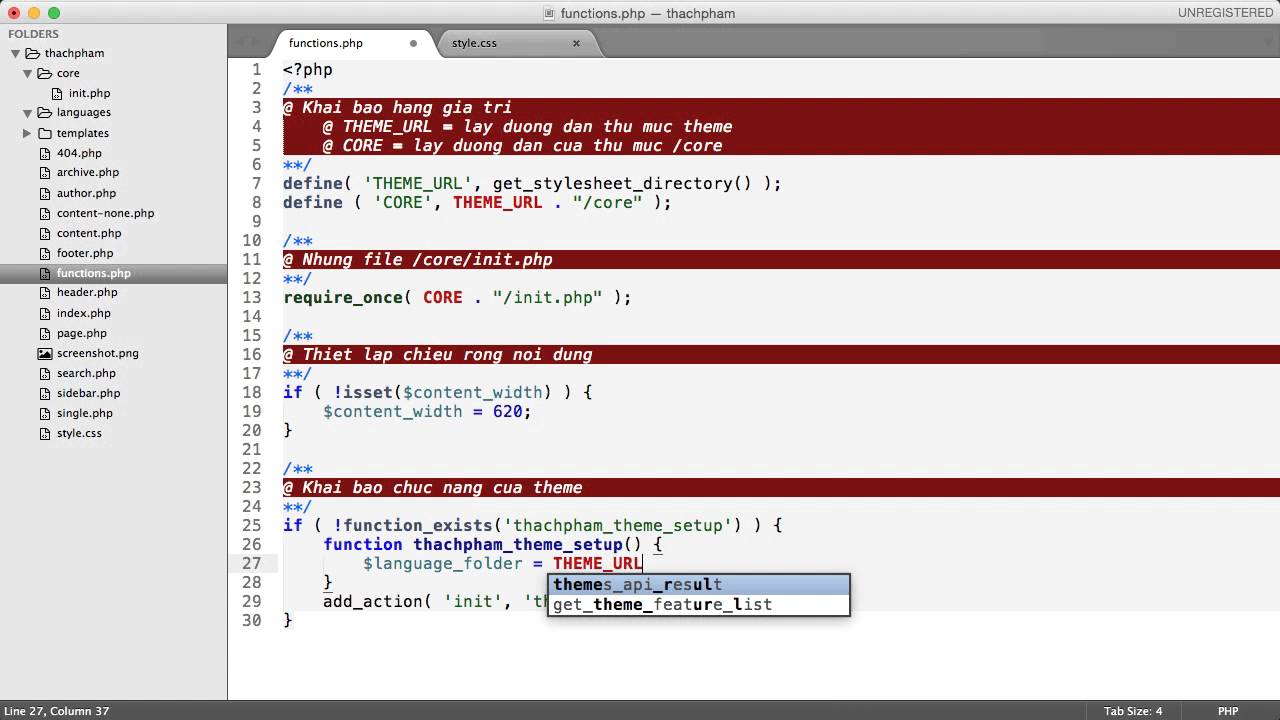1280x720 pixels.
Task: Expand the templates folder disclosure triangle
Action: point(27,133)
